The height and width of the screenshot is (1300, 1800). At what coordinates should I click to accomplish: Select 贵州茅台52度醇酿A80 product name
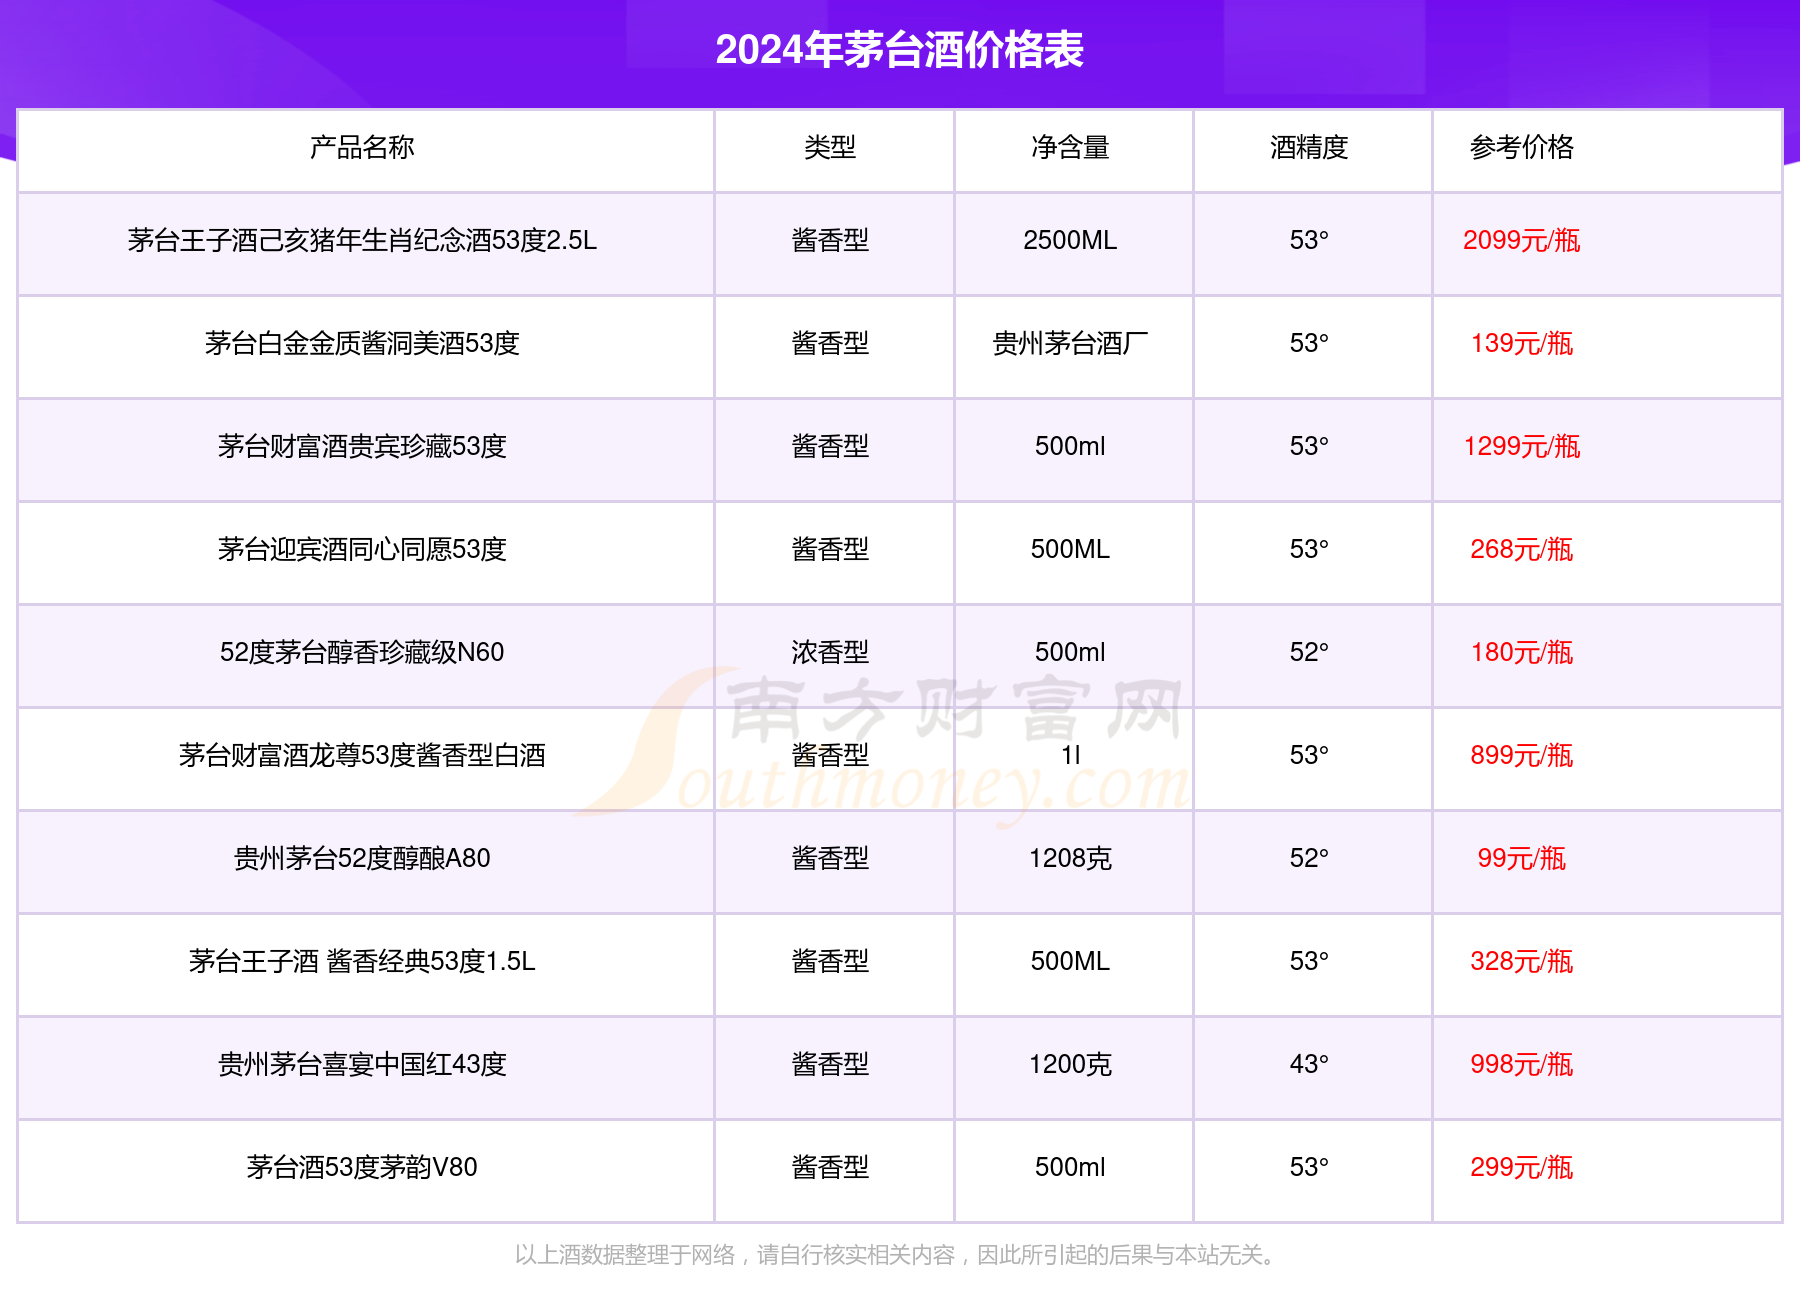[x=362, y=859]
